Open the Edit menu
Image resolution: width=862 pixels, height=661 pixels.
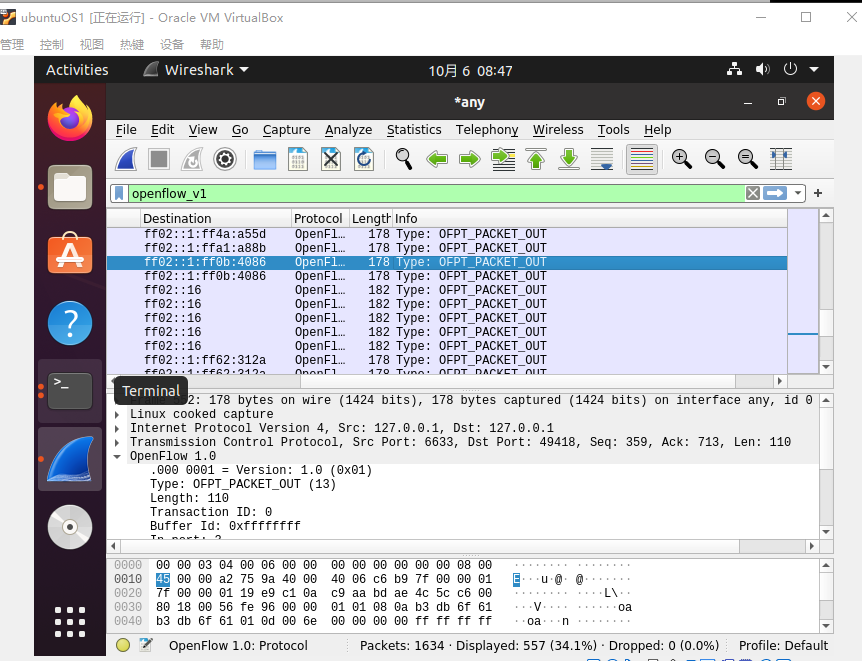[x=162, y=130]
